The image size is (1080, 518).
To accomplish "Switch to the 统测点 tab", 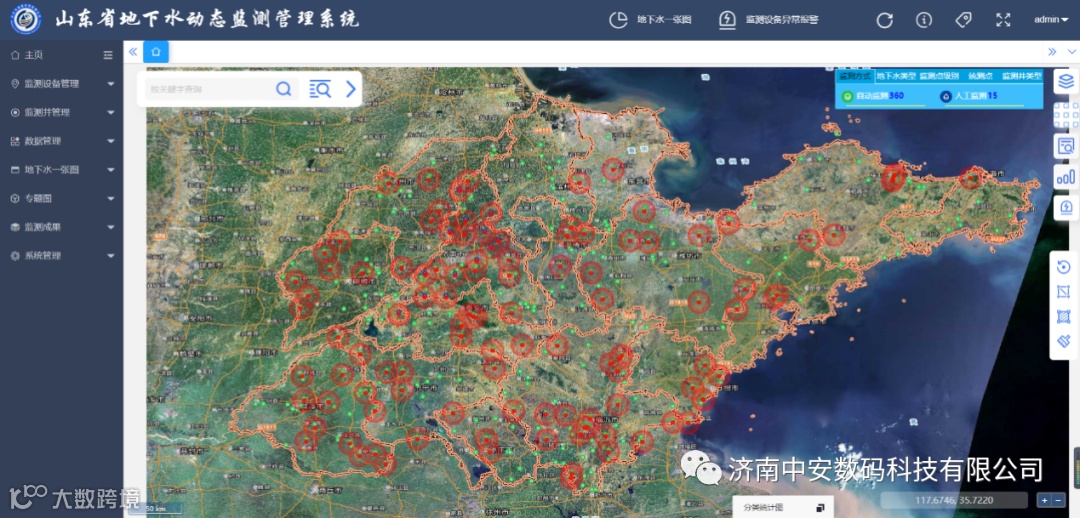I will click(980, 76).
